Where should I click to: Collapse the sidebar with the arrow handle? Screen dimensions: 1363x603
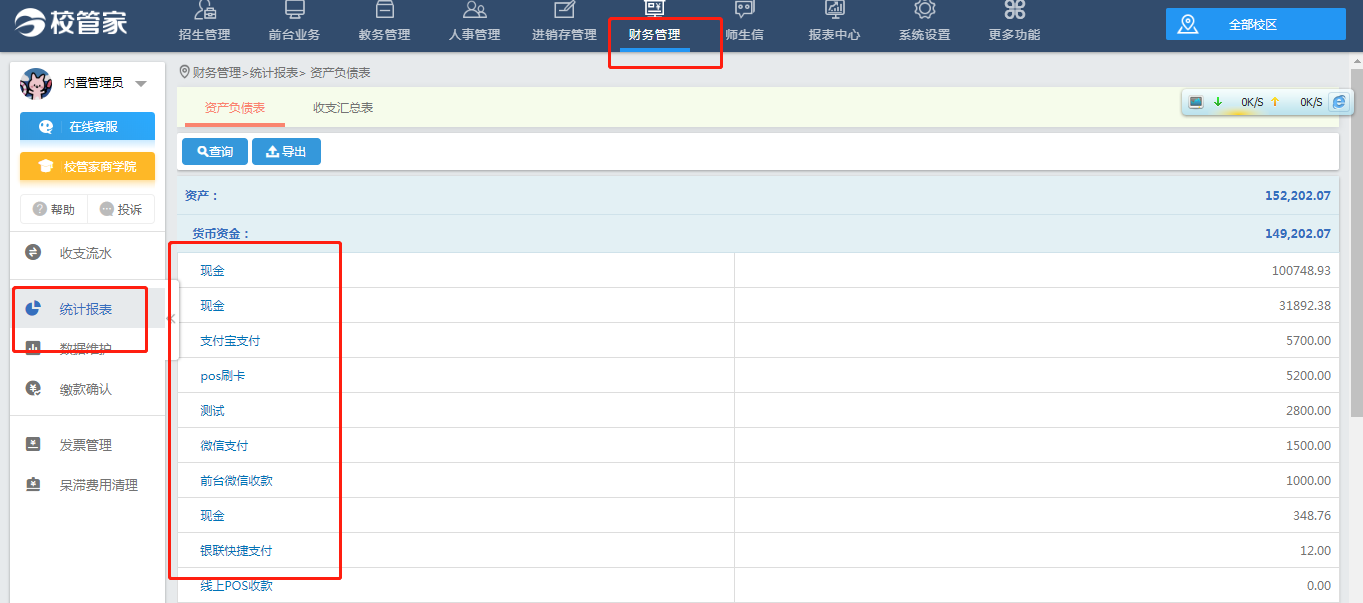pyautogui.click(x=171, y=319)
